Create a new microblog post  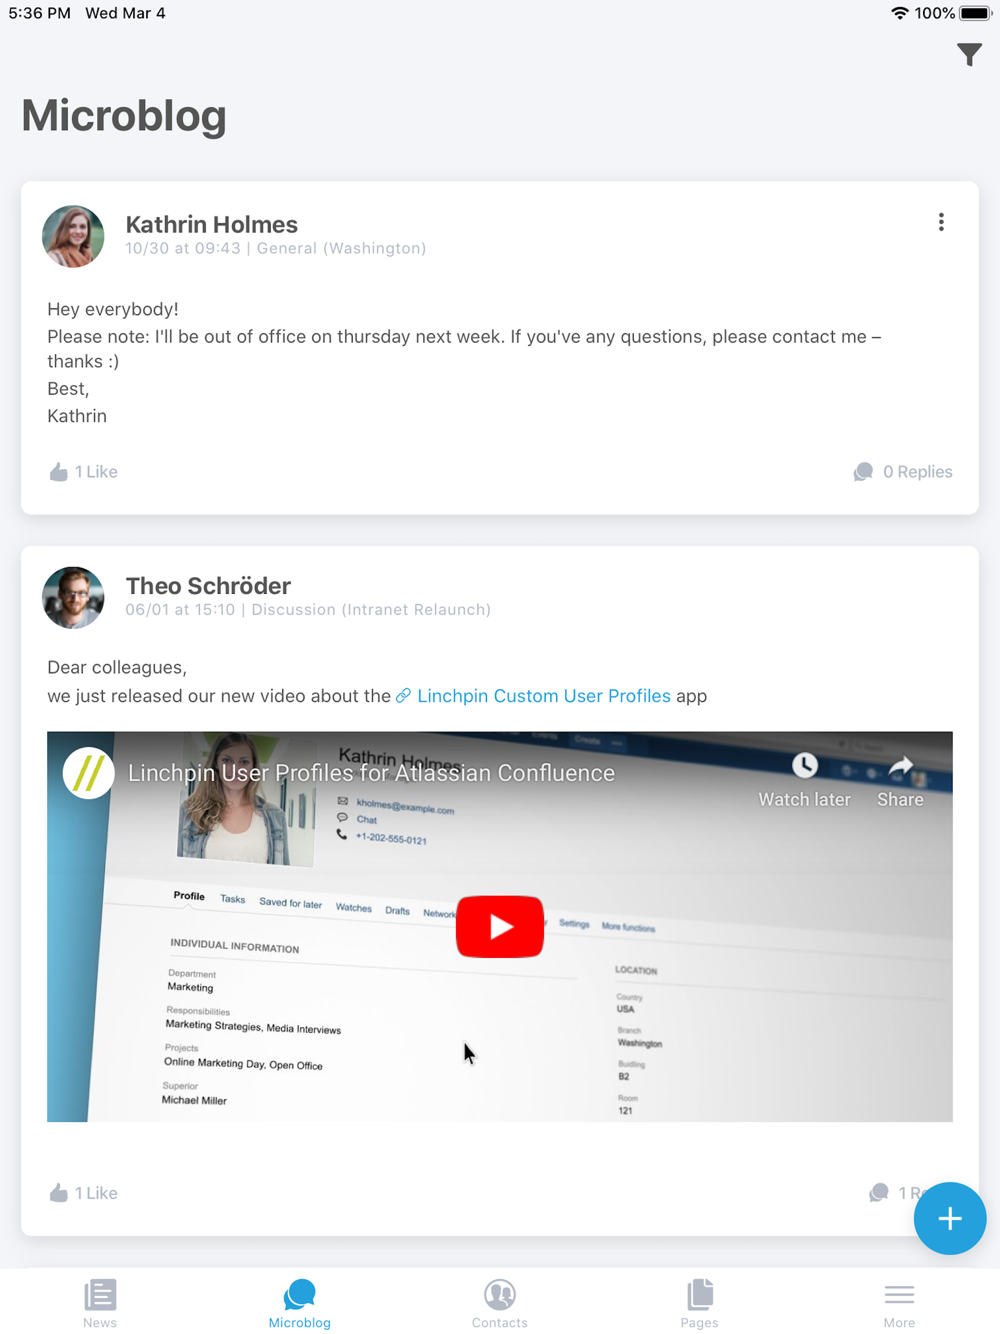(x=950, y=1218)
